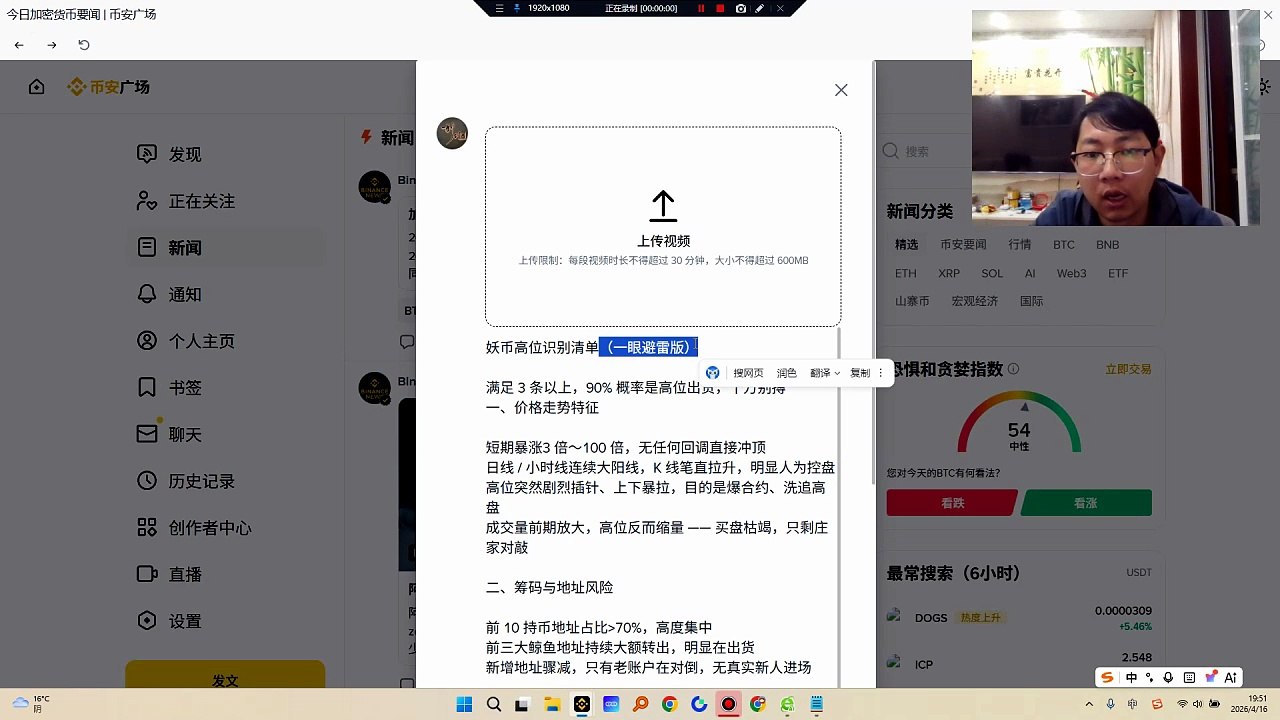Open File Explorer from taskbar

click(x=552, y=704)
